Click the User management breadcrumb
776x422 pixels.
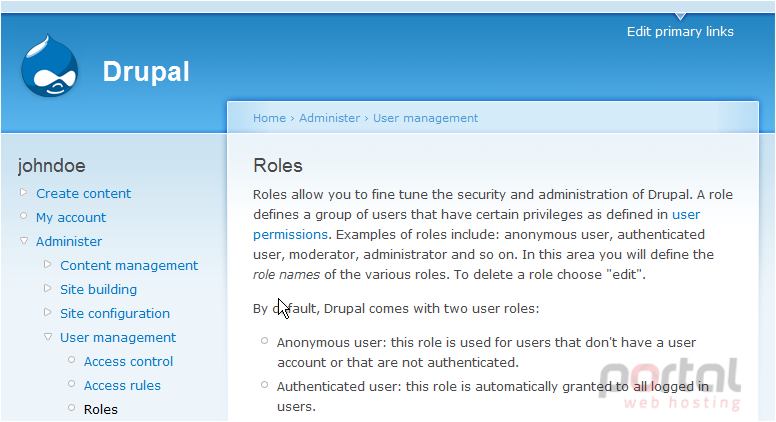[x=425, y=118]
